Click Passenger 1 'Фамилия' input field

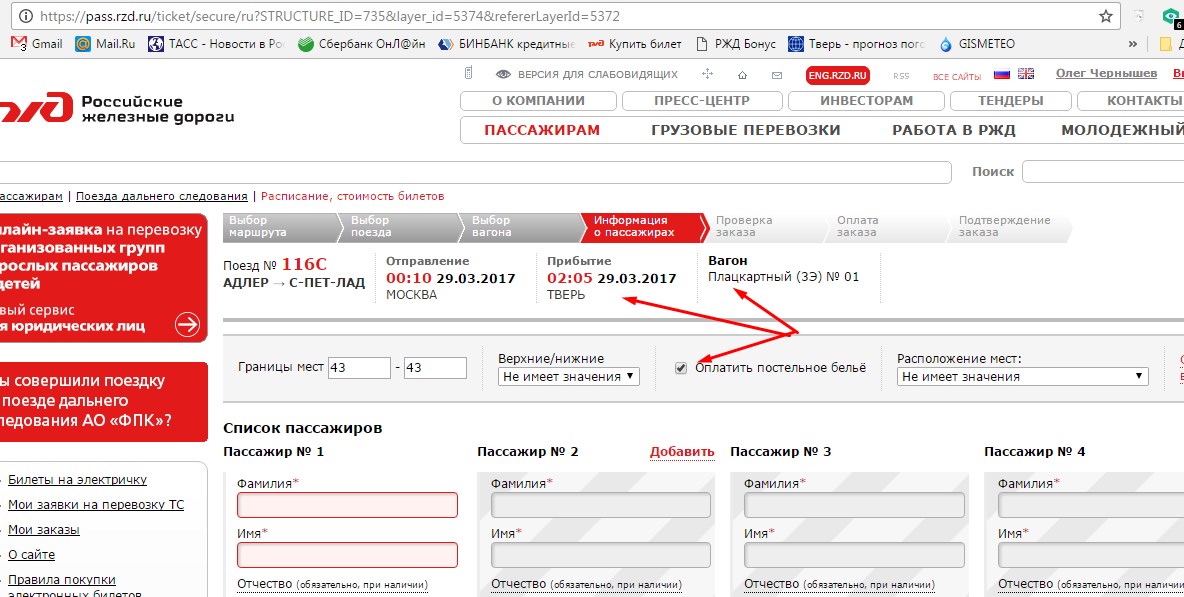pyautogui.click(x=347, y=505)
